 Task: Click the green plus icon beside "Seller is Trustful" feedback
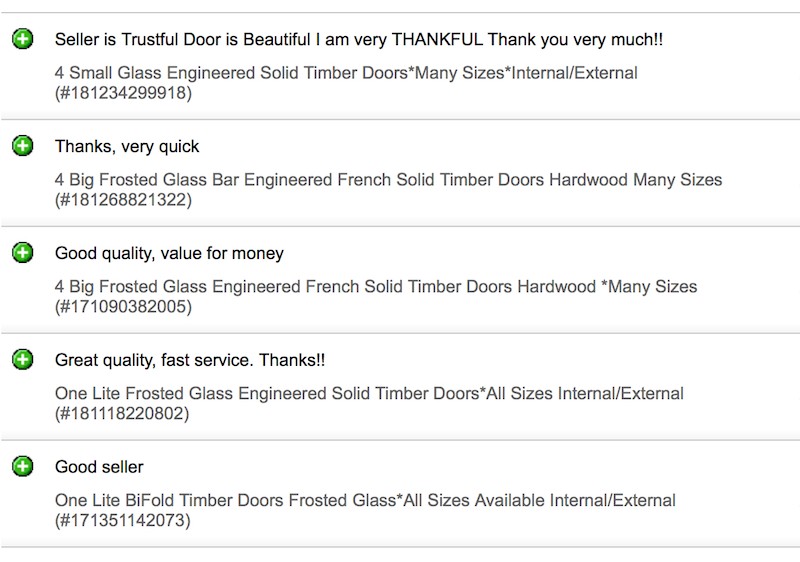[22, 39]
